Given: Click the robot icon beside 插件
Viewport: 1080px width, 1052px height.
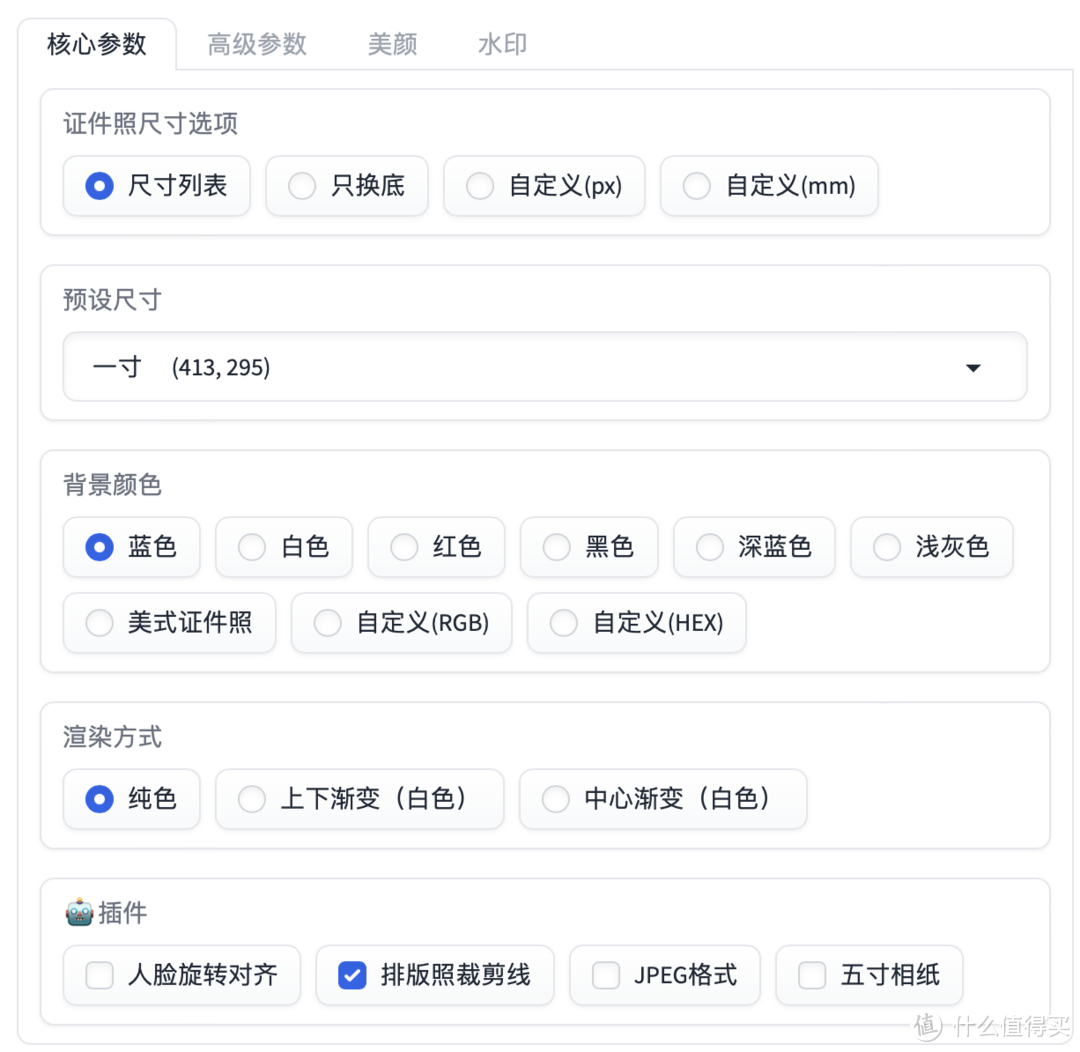Looking at the screenshot, I should pos(79,912).
